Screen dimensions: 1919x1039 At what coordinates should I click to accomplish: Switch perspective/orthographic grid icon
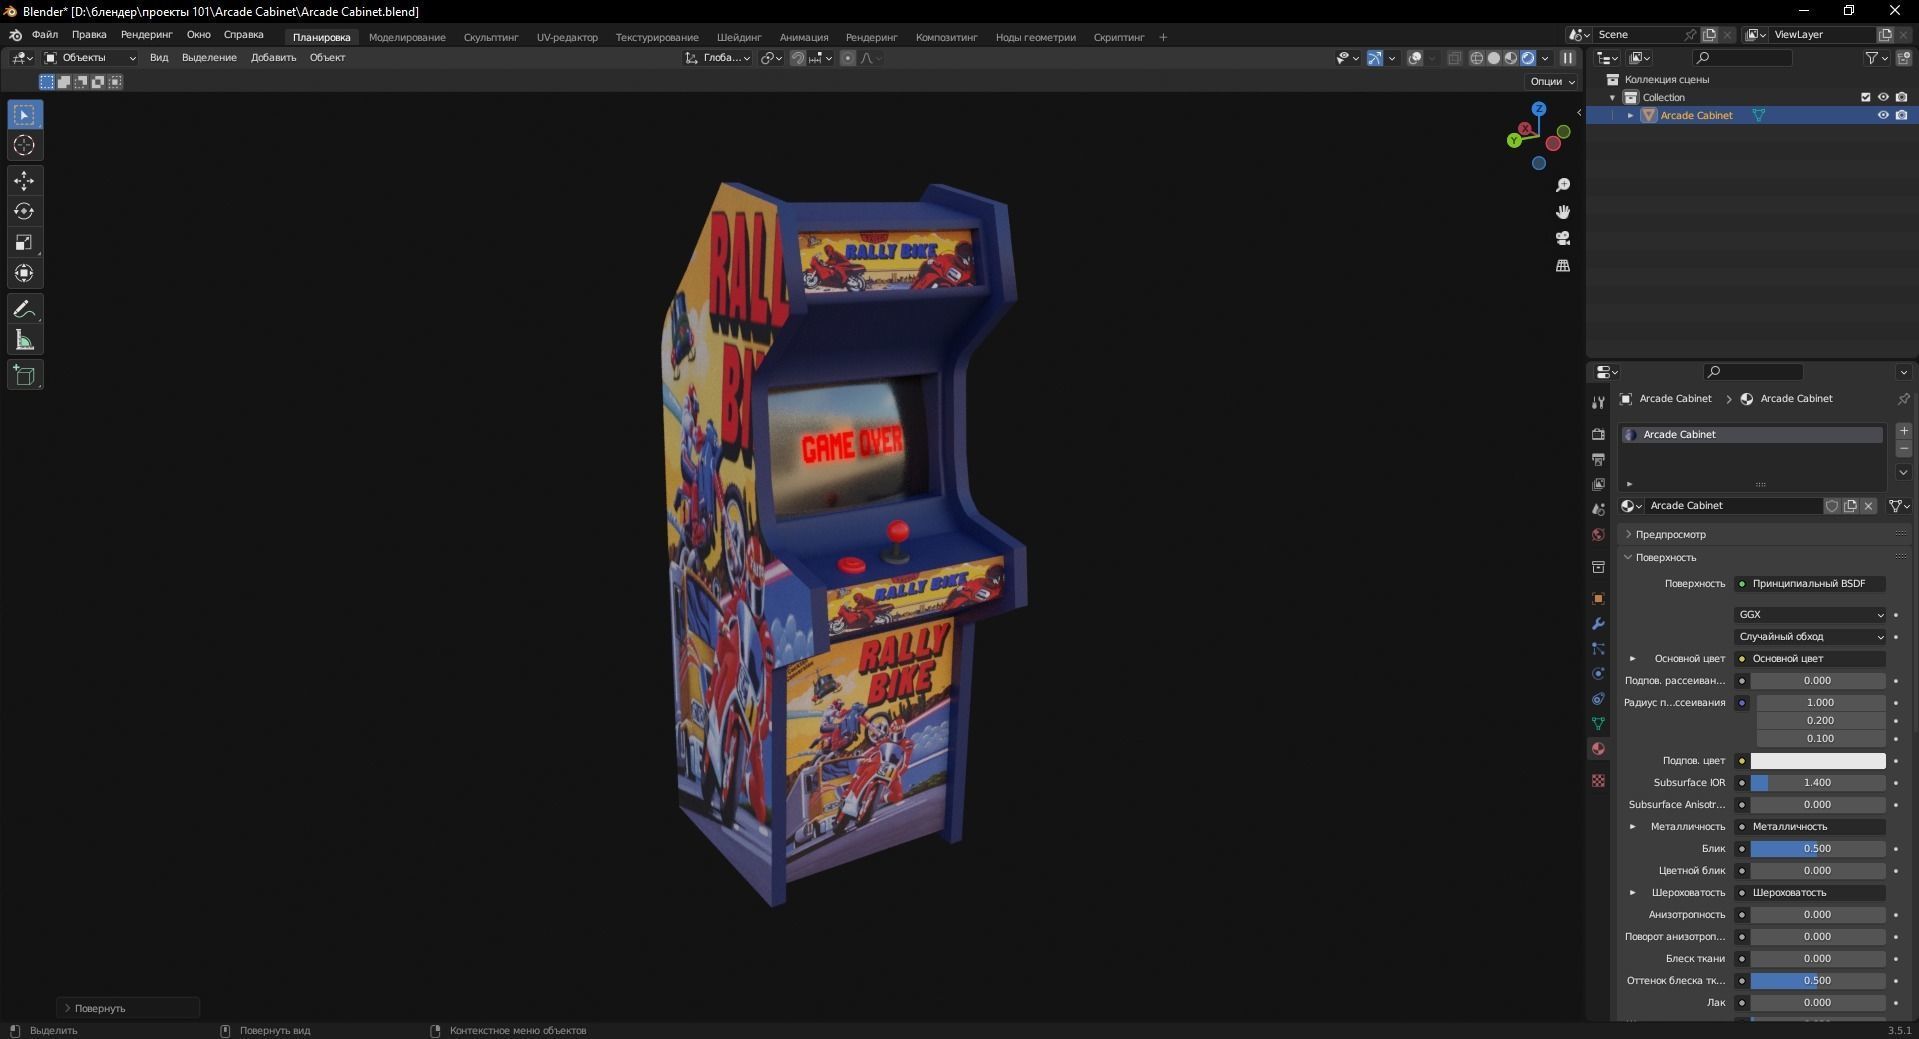pyautogui.click(x=1563, y=266)
